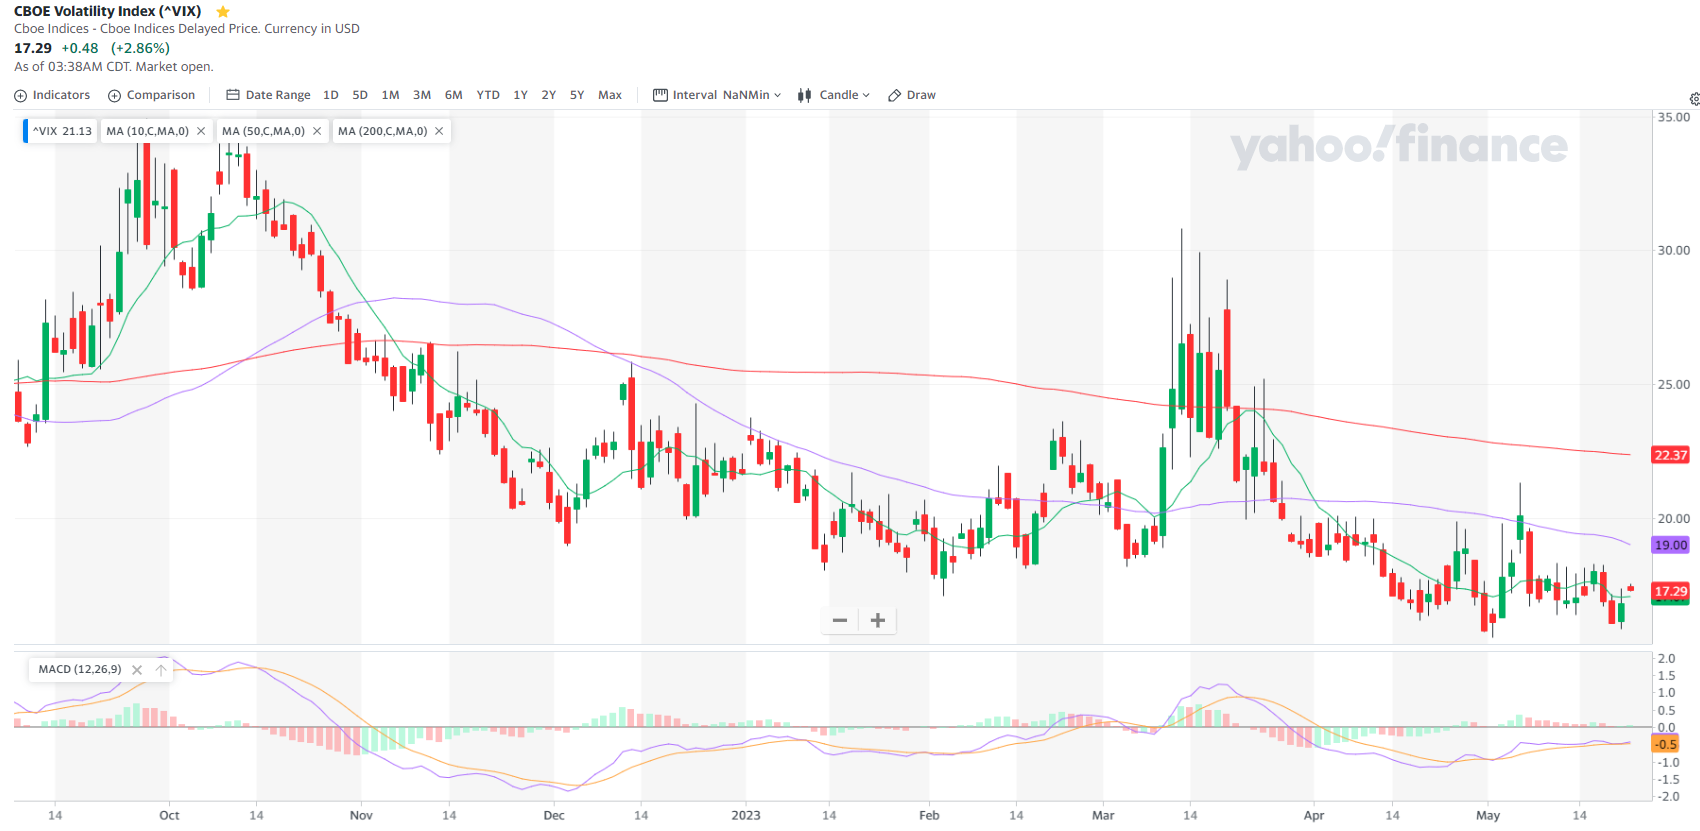Screen dimensions: 1700x831
Task: Expand the Candle chart type dropdown
Action: point(834,95)
